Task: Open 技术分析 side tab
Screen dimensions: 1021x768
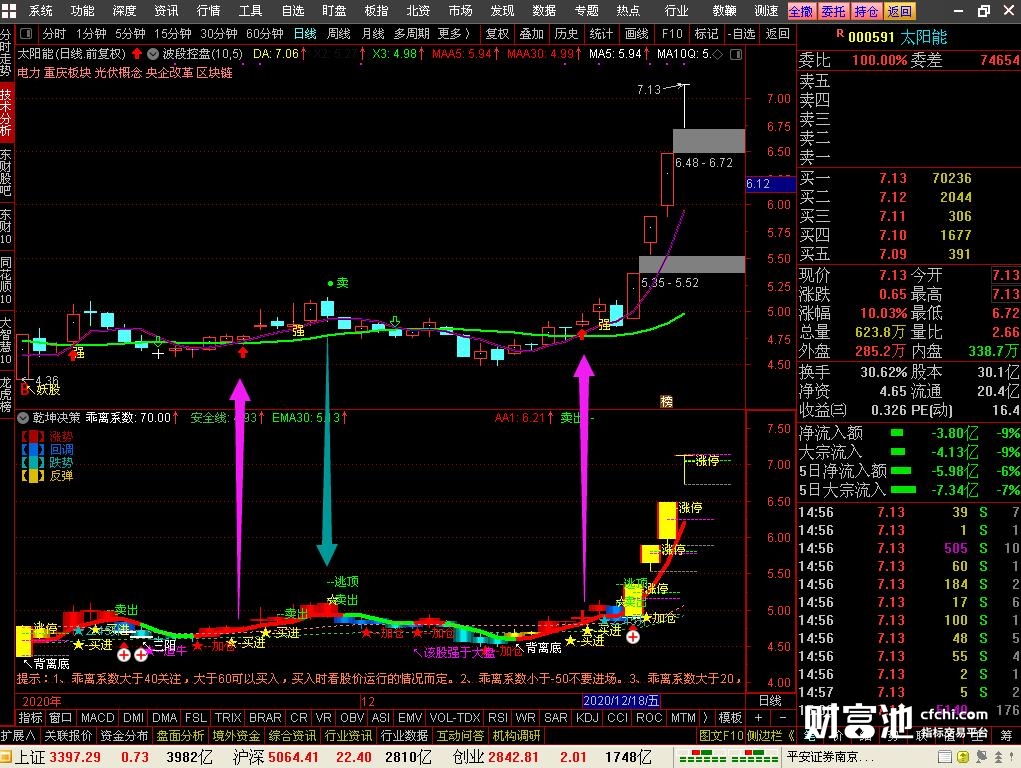Action: pyautogui.click(x=6, y=112)
